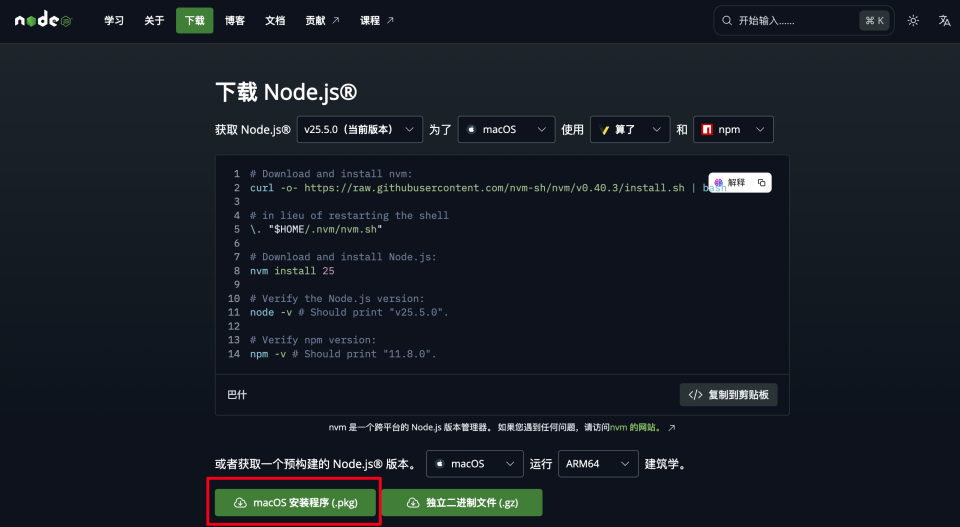Open the v25.5.0 (当前版本) version dropdown
The width and height of the screenshot is (960, 527).
coord(359,129)
